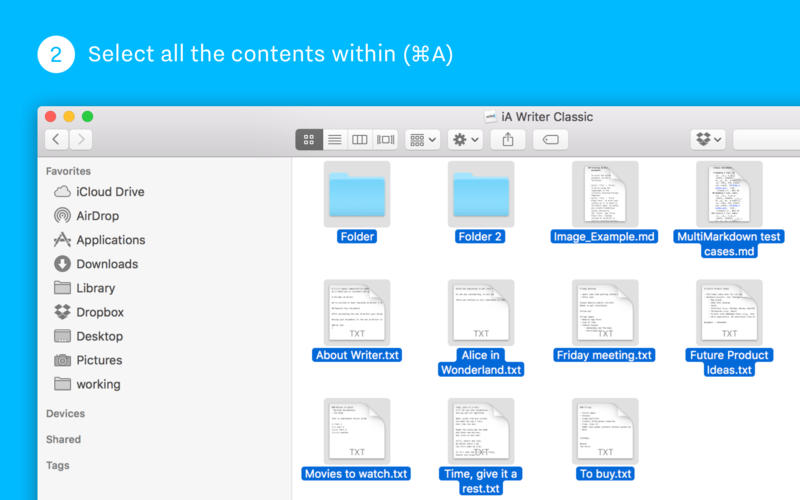Click the 'Friday meeting.txt' file name
The image size is (800, 500).
pyautogui.click(x=604, y=355)
